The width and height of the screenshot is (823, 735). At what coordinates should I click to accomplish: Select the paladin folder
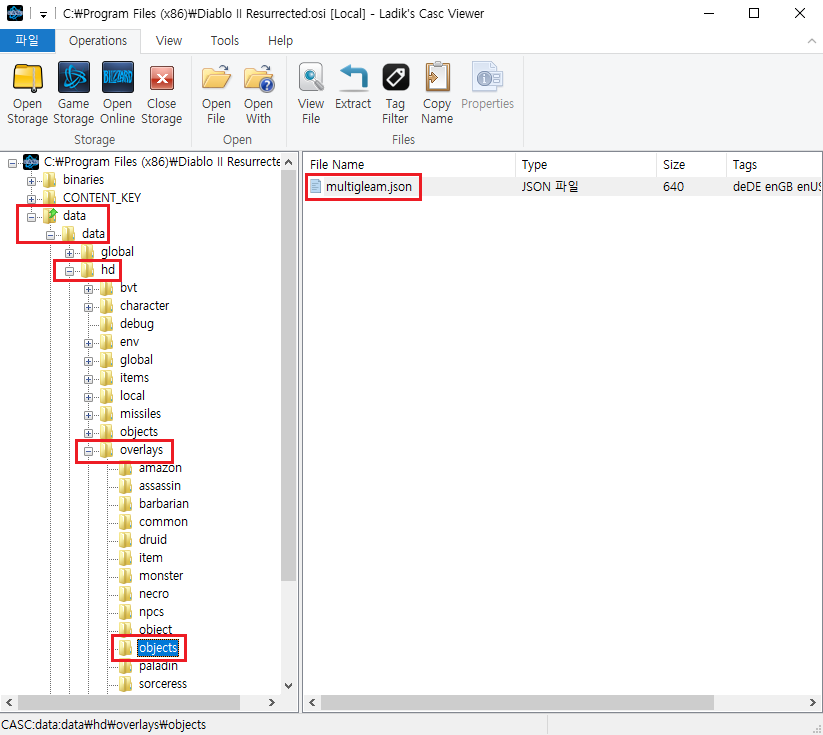158,666
